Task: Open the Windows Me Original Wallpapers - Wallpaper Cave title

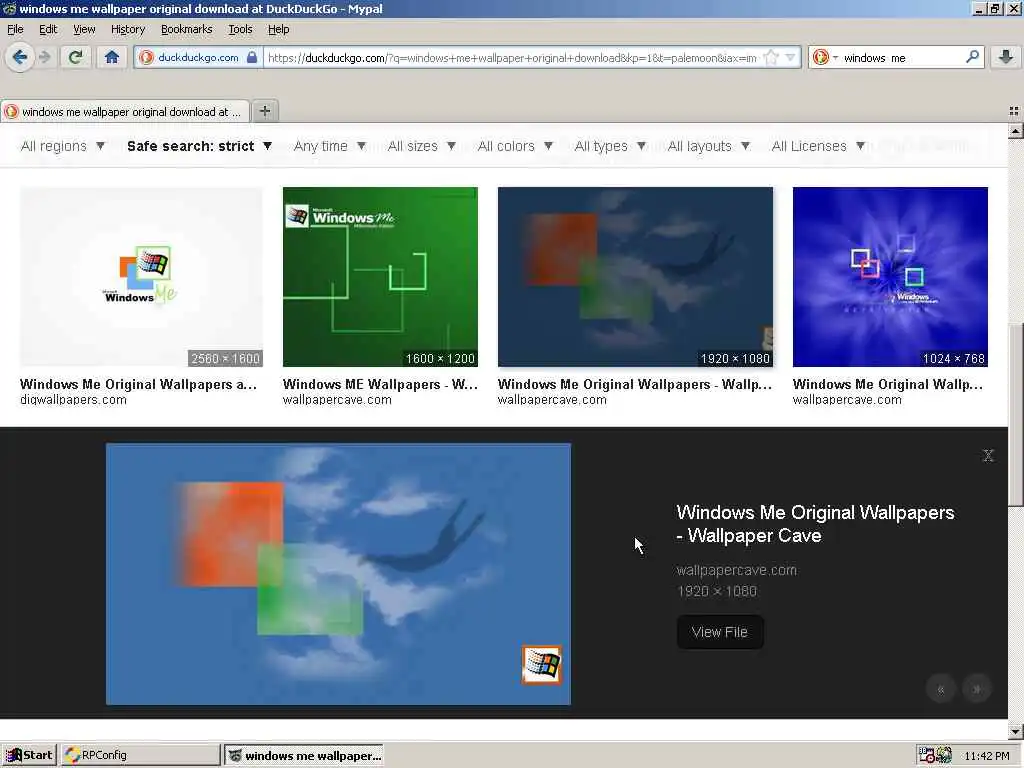Action: pyautogui.click(x=815, y=524)
